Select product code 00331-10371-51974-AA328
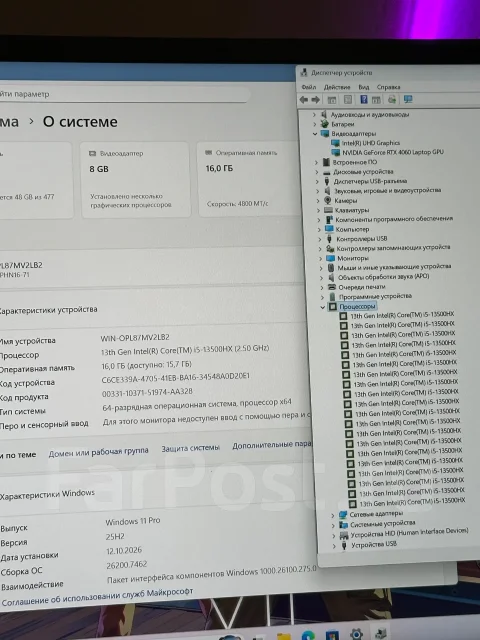This screenshot has height=640, width=480. tap(147, 393)
